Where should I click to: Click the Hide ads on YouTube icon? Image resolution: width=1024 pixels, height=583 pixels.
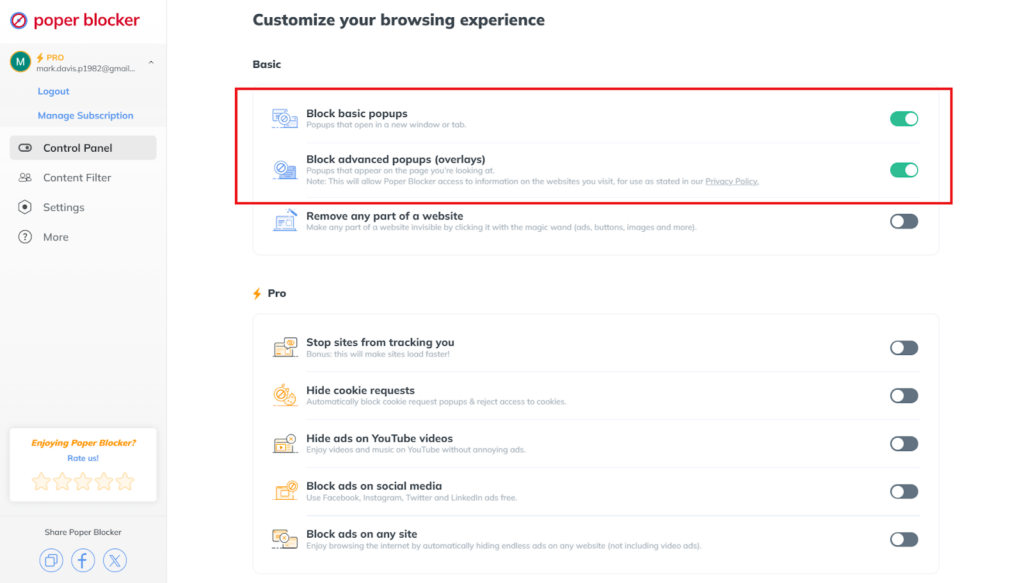(x=285, y=443)
